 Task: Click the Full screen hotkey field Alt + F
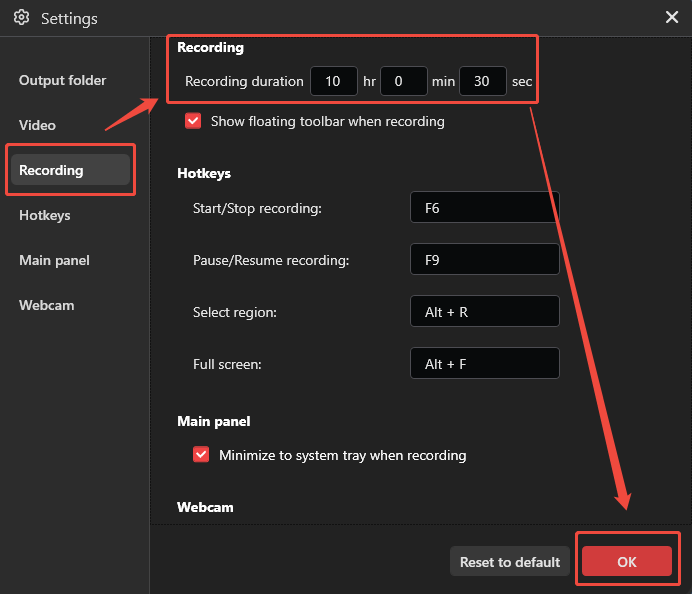pyautogui.click(x=485, y=364)
